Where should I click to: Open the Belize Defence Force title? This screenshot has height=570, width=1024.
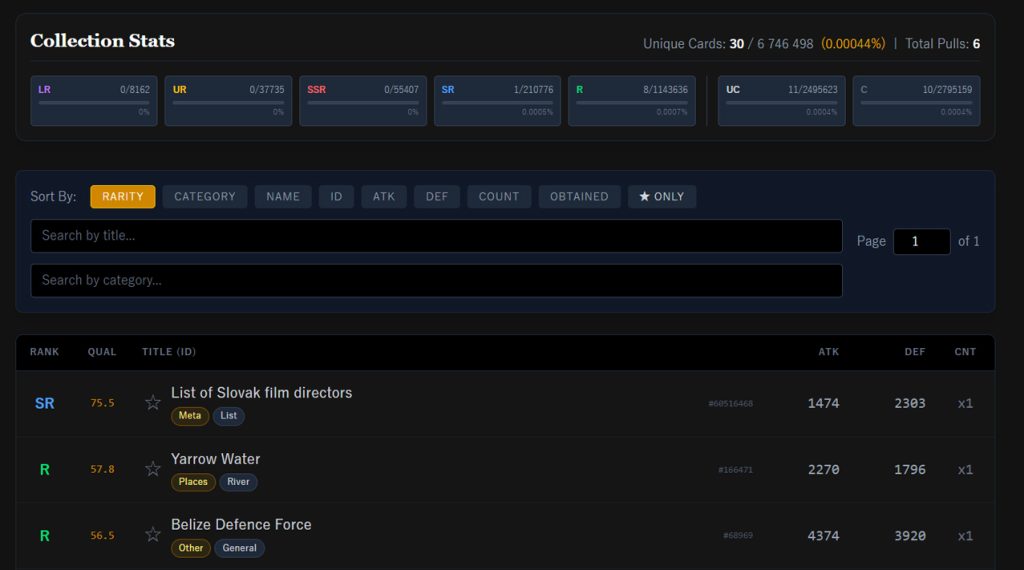241,524
